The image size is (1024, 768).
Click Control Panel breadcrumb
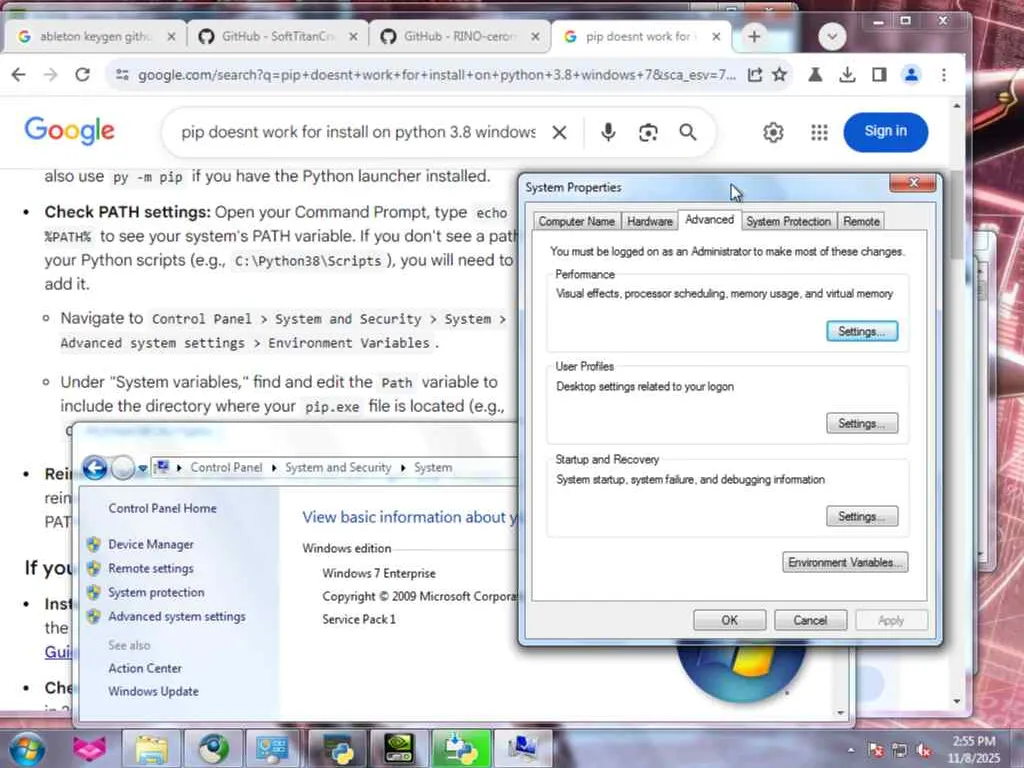(226, 468)
